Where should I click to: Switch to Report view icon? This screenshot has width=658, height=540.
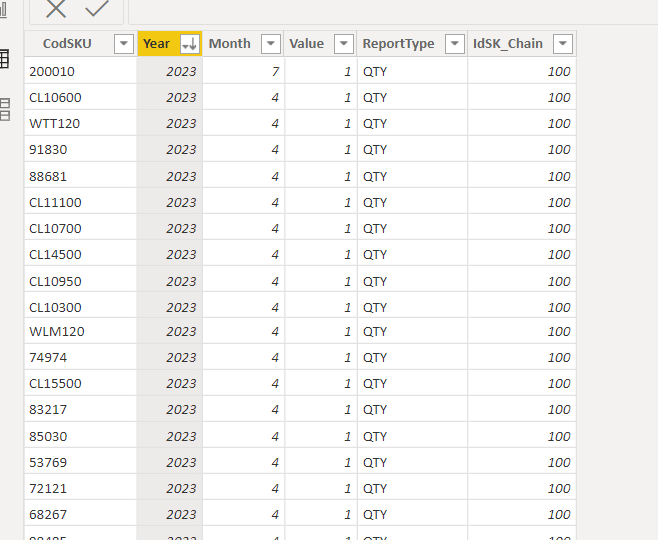pos(3,9)
